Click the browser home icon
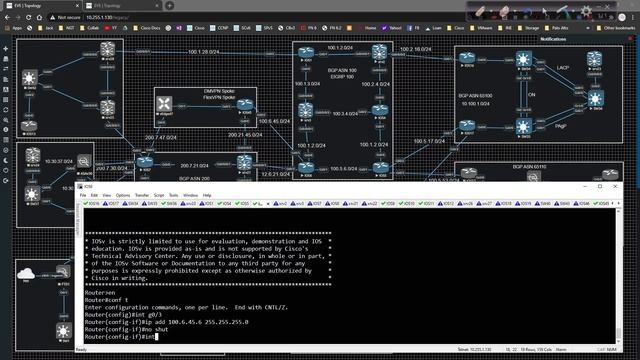Screen dimensions: 640x360 coord(39,18)
